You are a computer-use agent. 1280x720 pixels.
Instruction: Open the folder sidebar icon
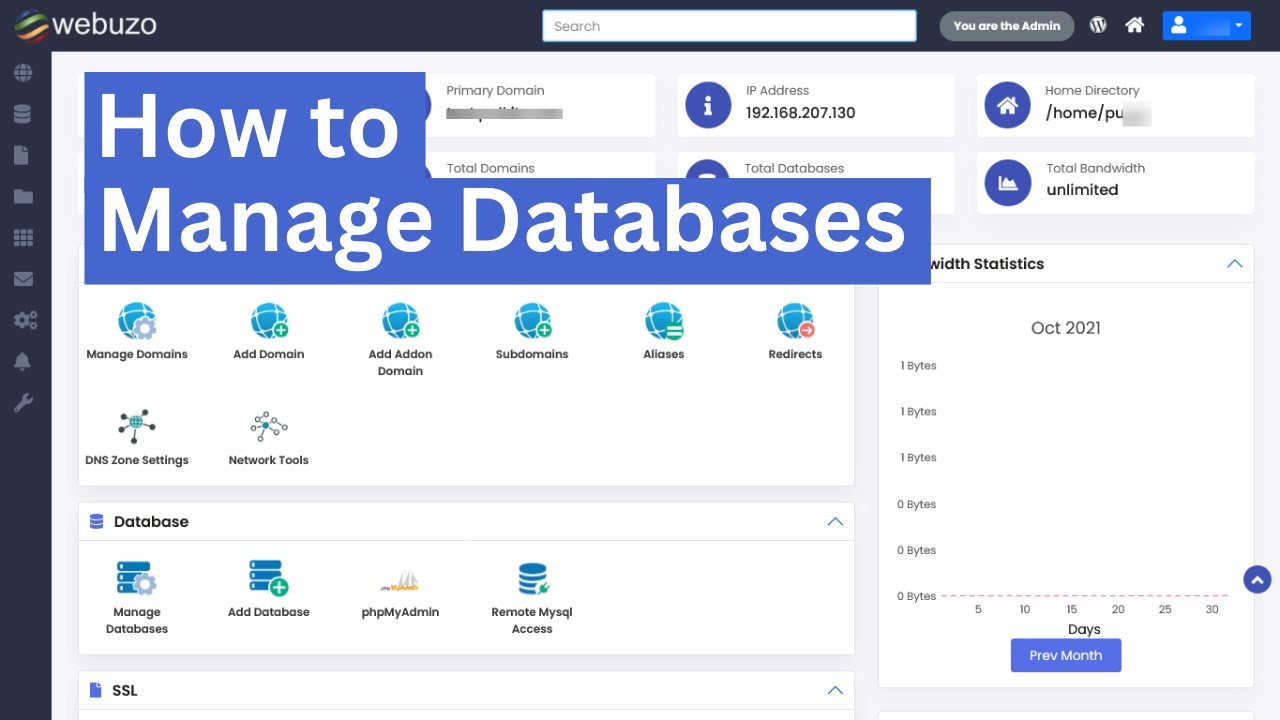pos(23,196)
